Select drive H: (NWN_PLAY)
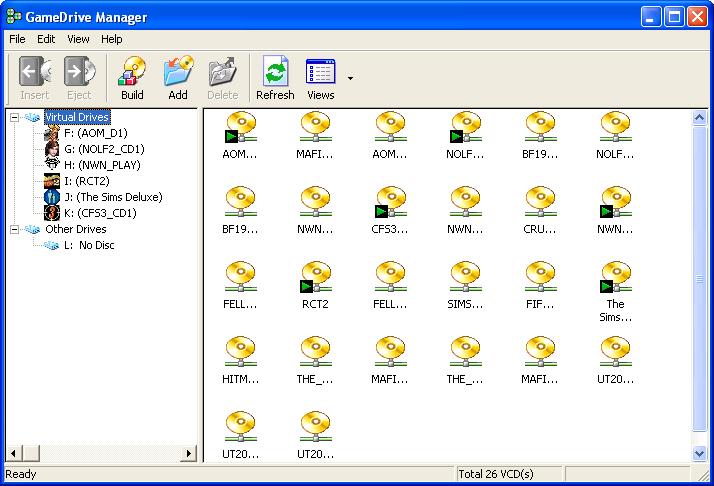 click(x=102, y=165)
